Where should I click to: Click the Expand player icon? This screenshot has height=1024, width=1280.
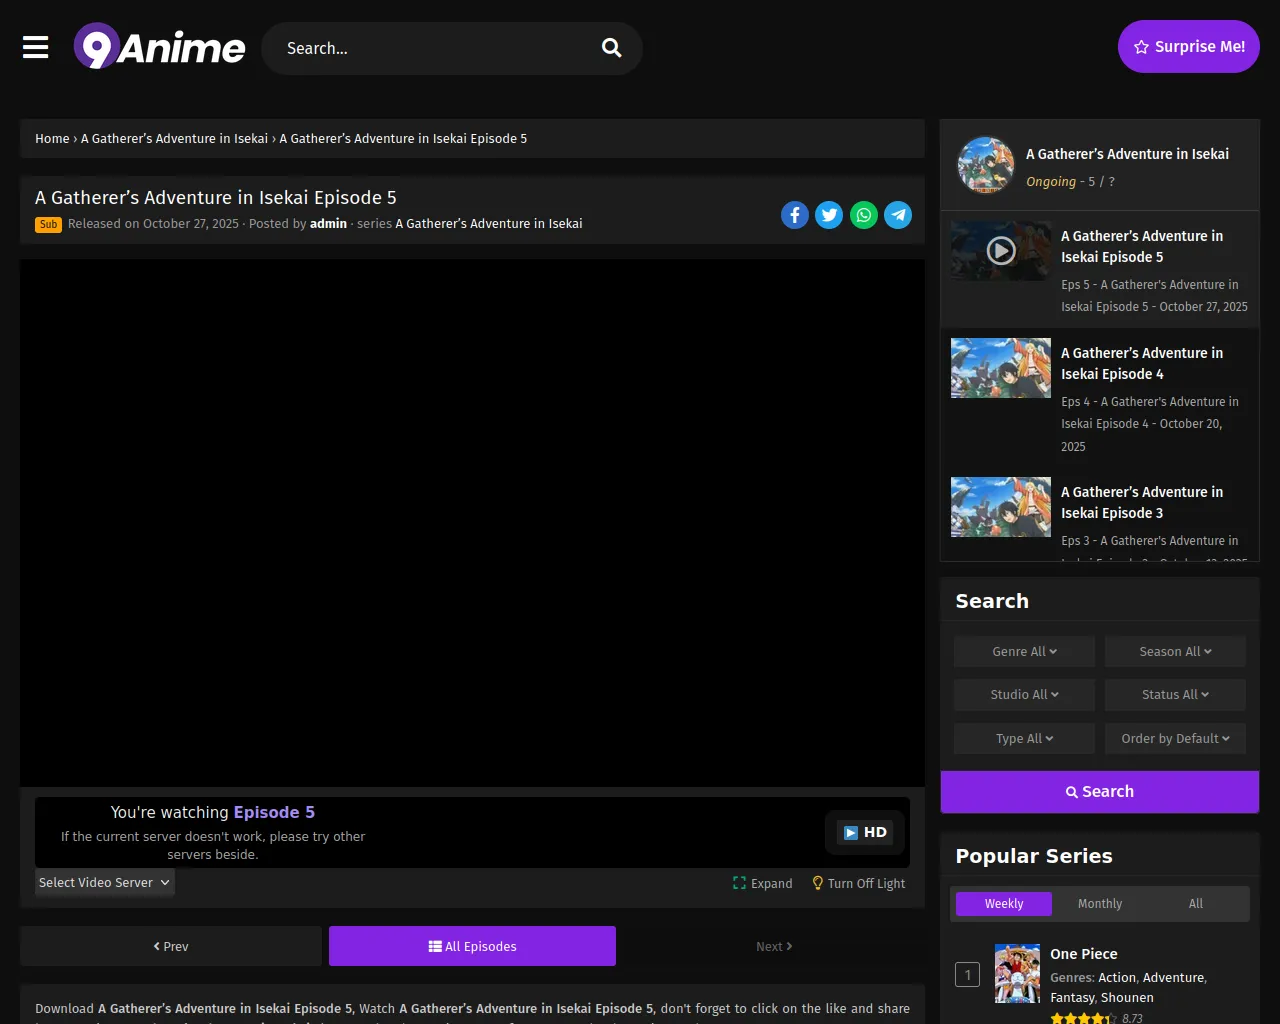[740, 883]
